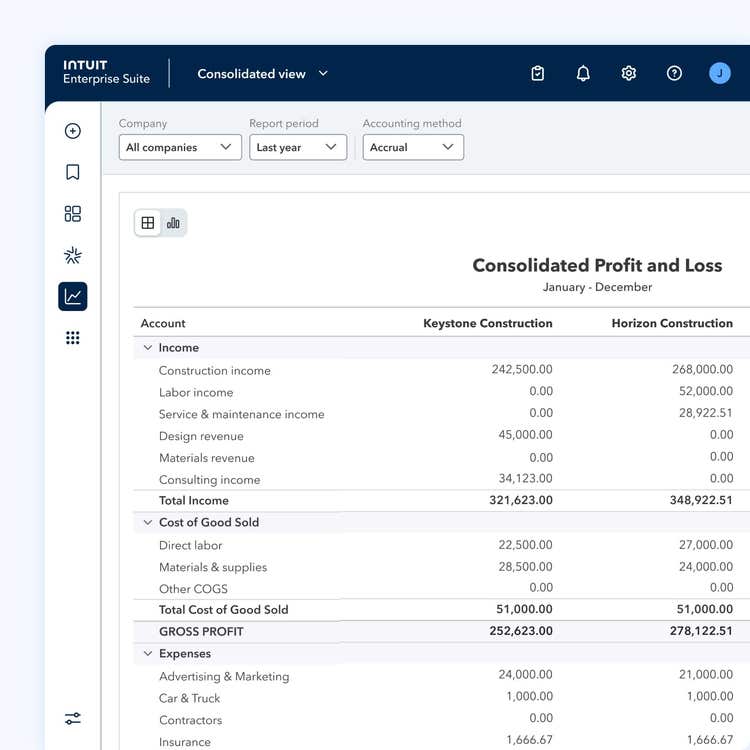Open the dashboard tiles icon in sidebar

[73, 213]
